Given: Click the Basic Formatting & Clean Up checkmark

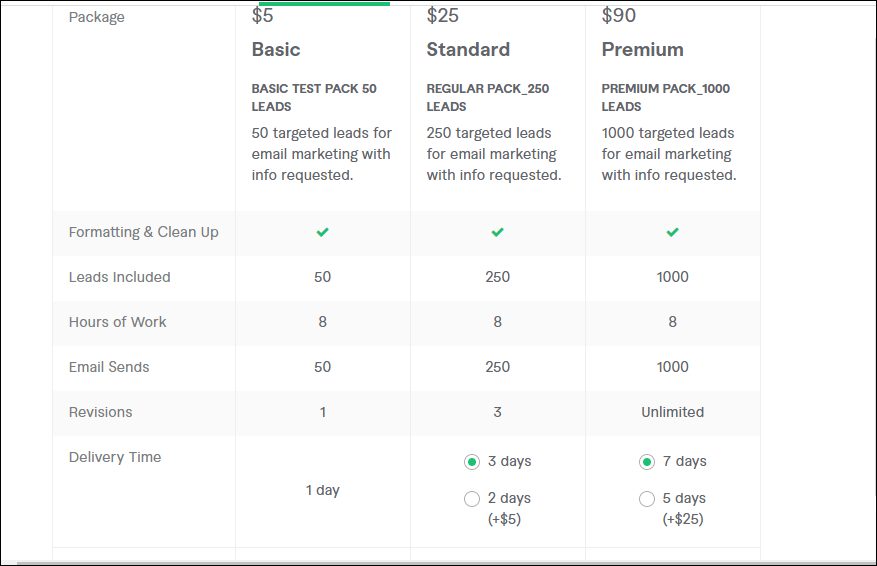Looking at the screenshot, I should click(x=322, y=232).
